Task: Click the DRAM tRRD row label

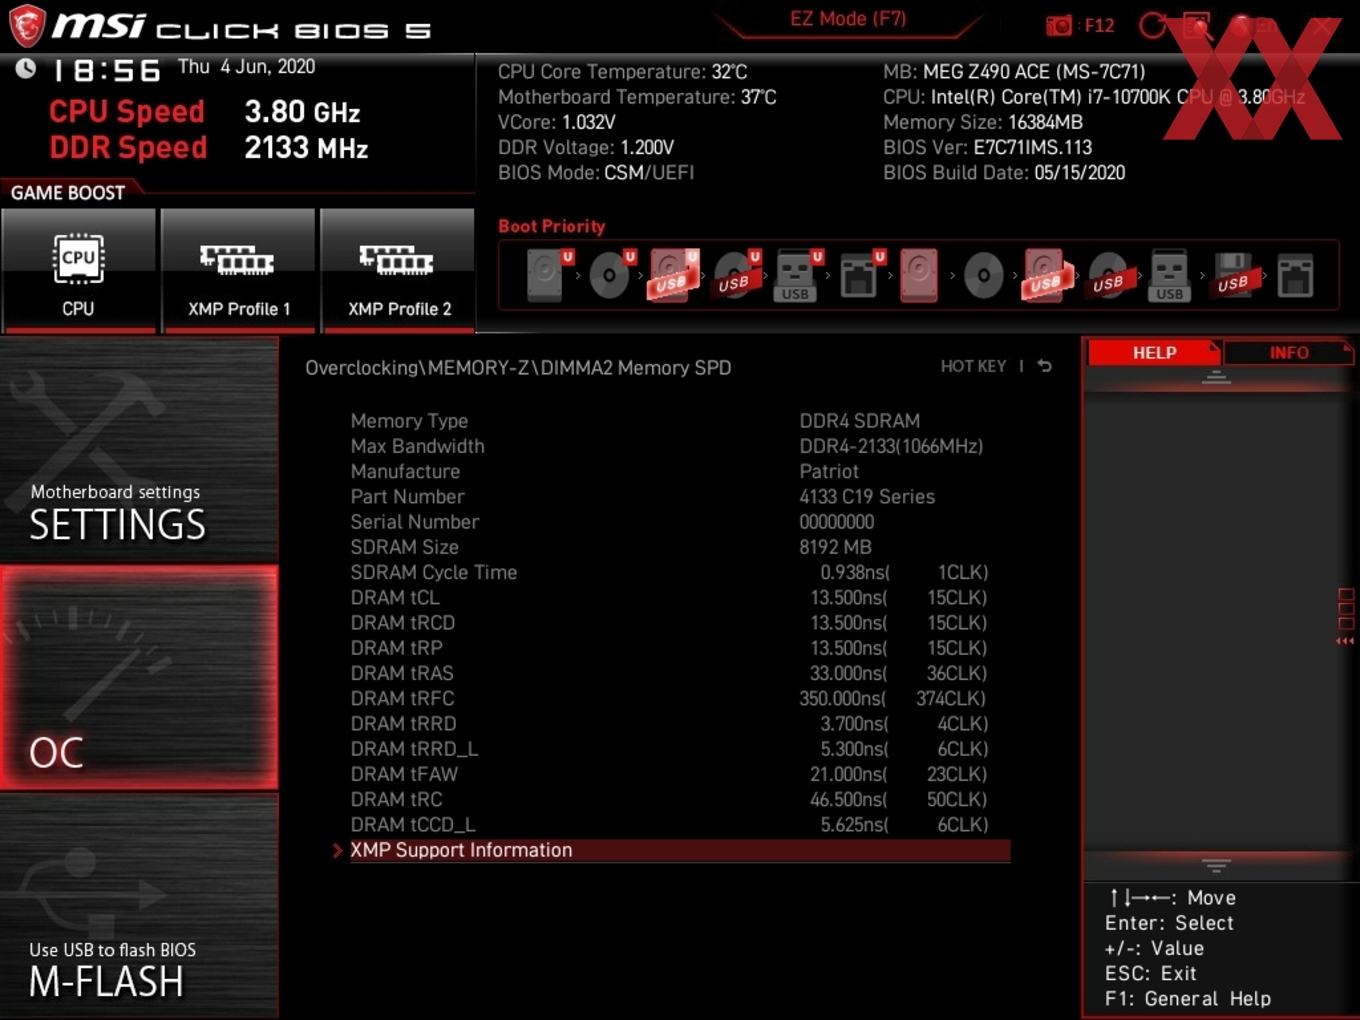Action: pos(403,723)
